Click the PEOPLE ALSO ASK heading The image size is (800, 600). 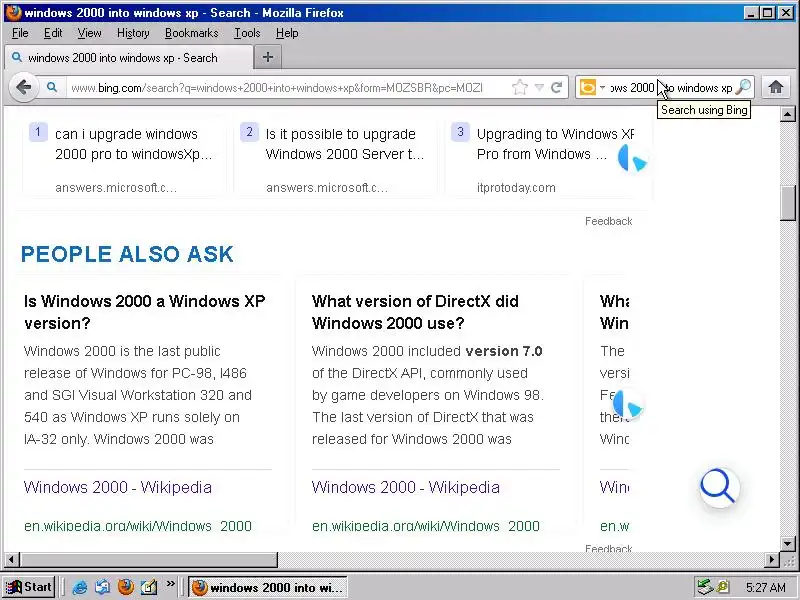pyautogui.click(x=127, y=254)
